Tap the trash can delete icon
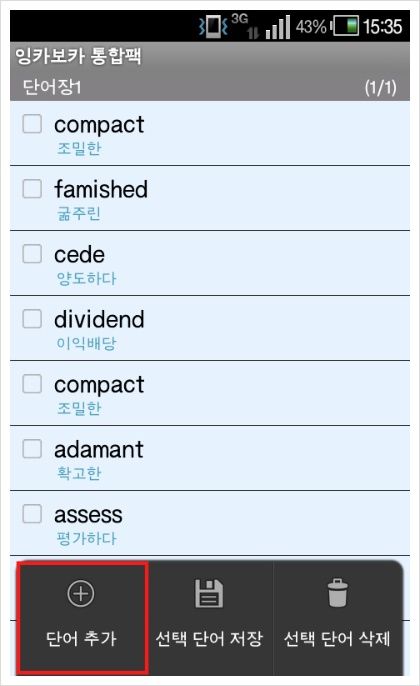Screen dimensions: 420x686 pos(337,592)
